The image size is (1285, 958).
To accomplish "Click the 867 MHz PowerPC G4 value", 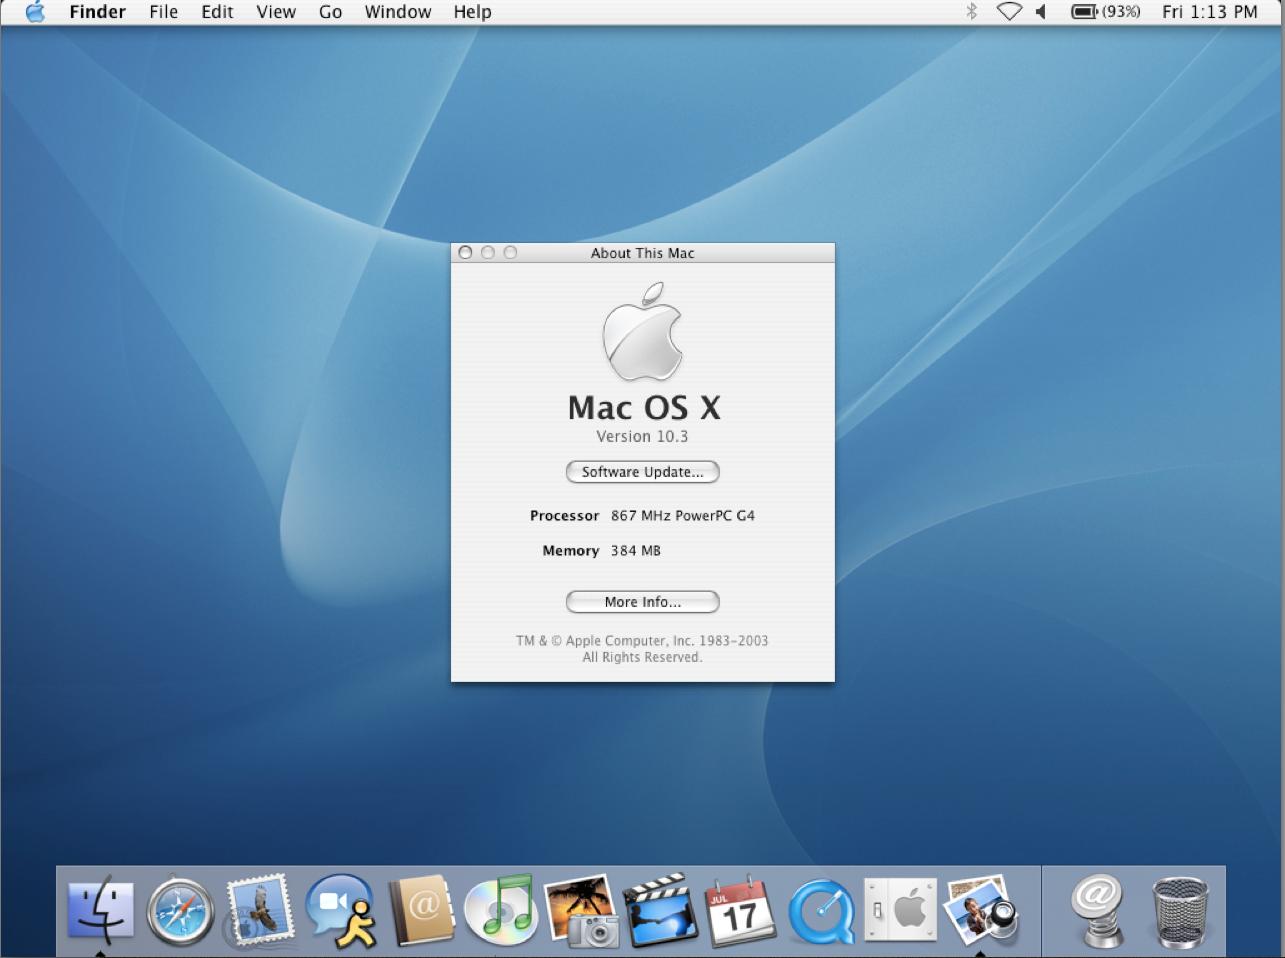I will click(683, 516).
